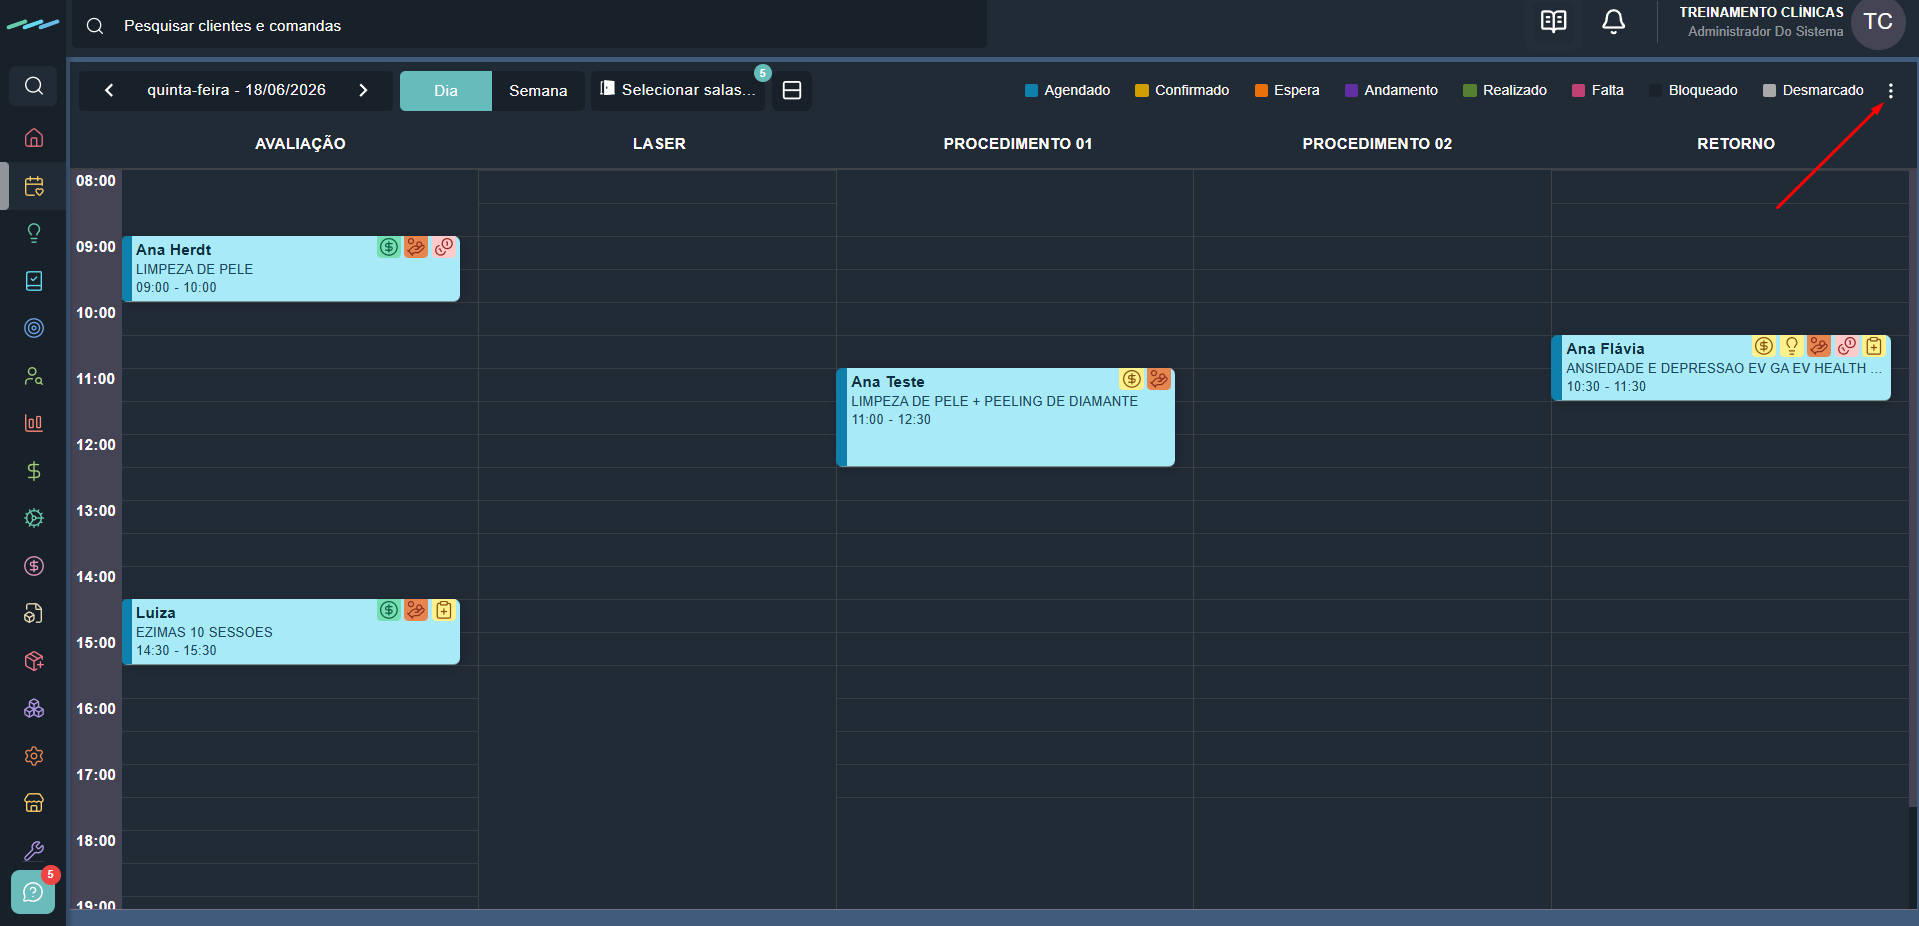1919x926 pixels.
Task: Open the green dollar sign icon
Action: coord(34,471)
